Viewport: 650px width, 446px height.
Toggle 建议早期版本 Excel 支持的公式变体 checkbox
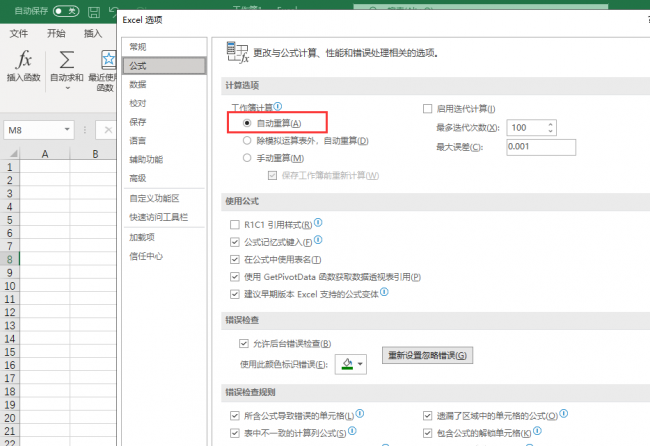click(235, 294)
